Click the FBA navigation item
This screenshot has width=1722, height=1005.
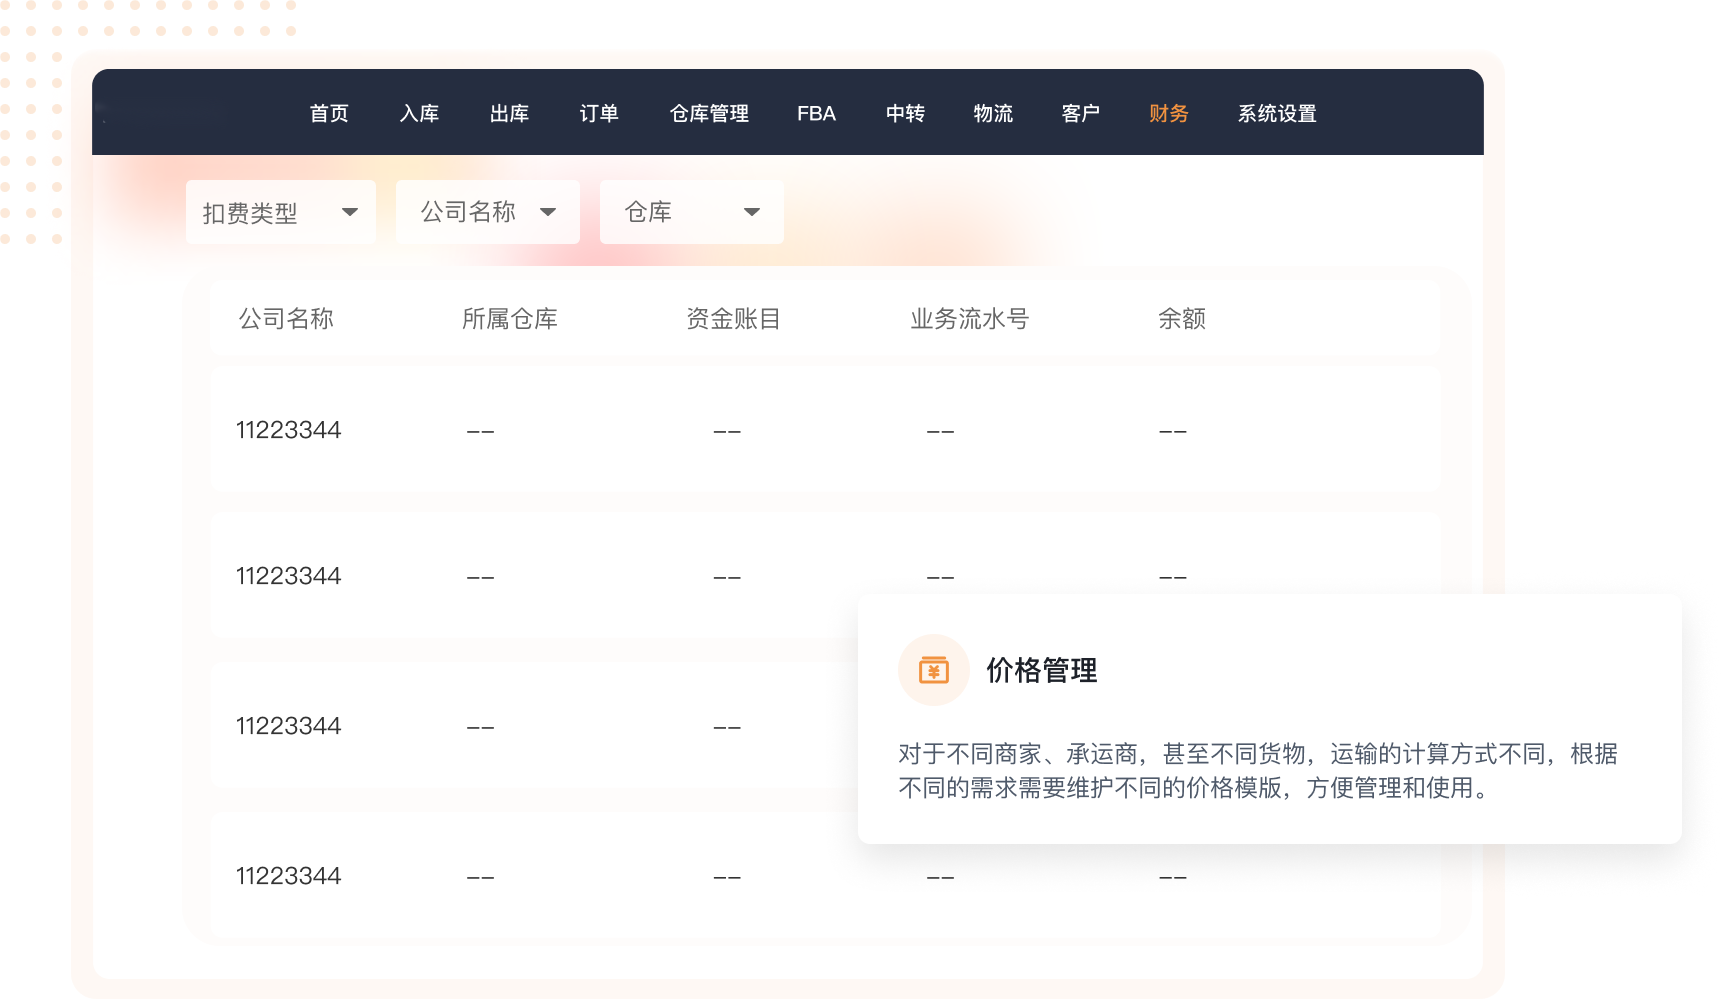click(816, 114)
